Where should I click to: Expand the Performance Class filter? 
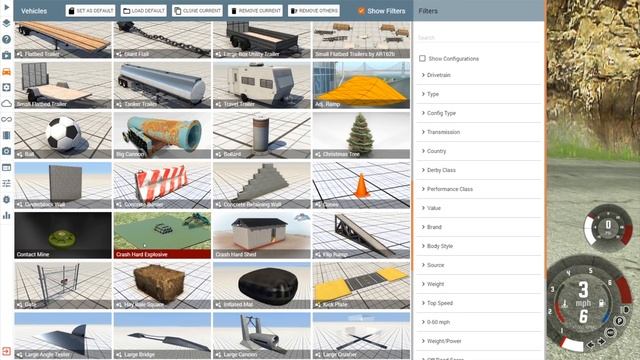click(479, 189)
